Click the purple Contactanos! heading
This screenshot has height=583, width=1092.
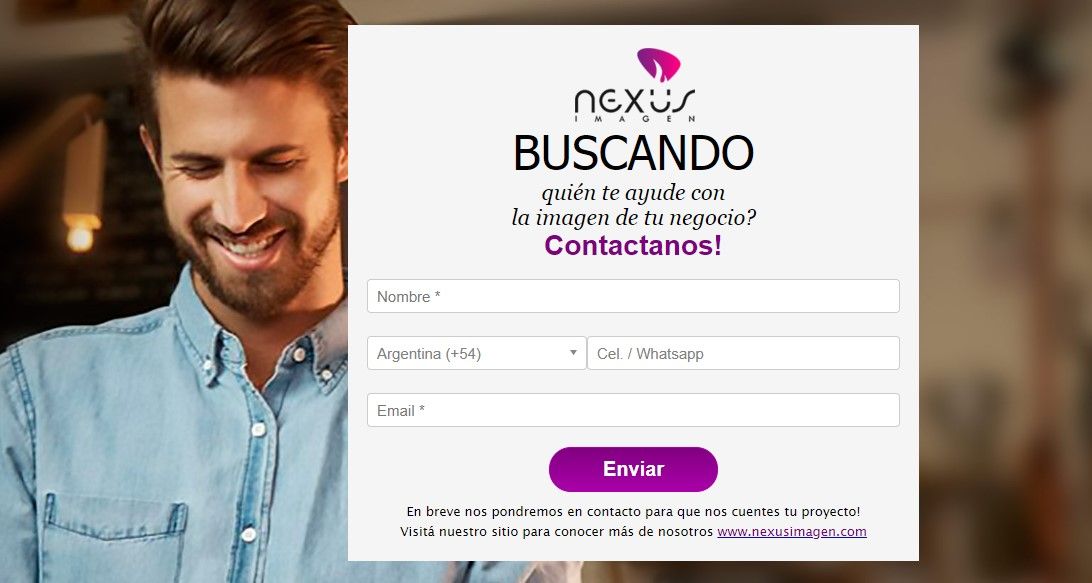click(x=633, y=246)
